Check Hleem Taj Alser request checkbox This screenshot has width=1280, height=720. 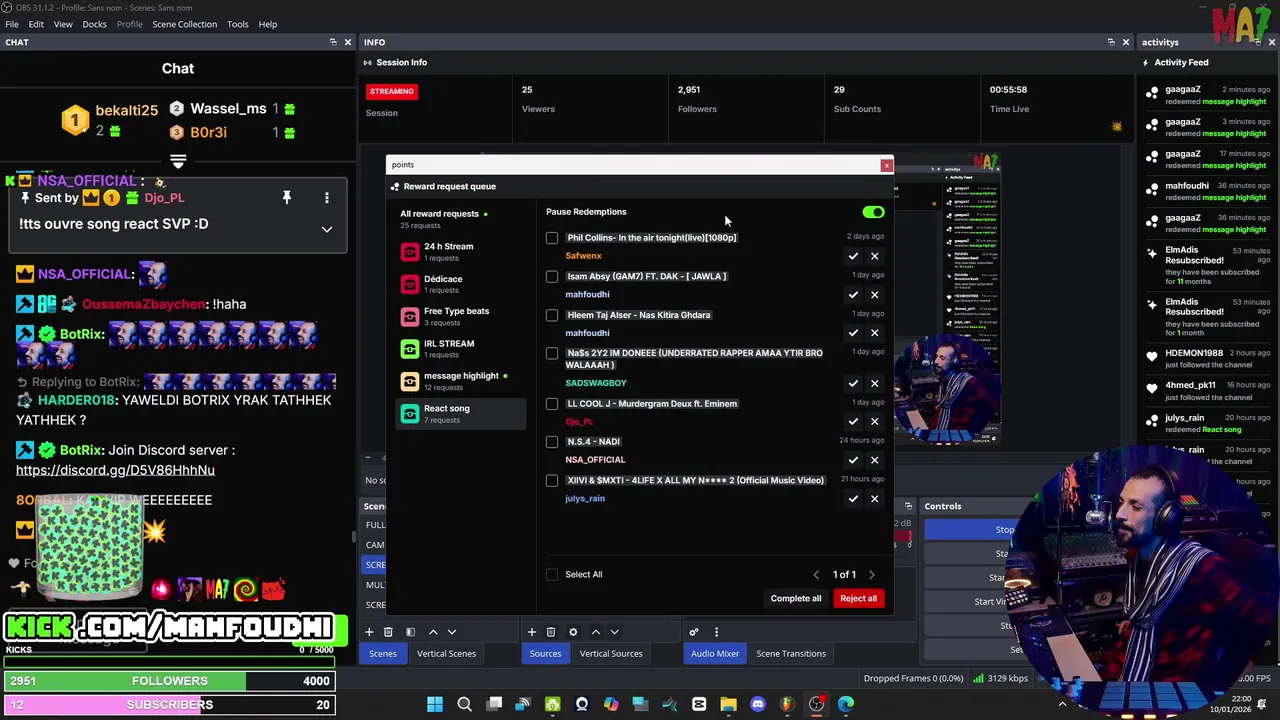point(552,315)
